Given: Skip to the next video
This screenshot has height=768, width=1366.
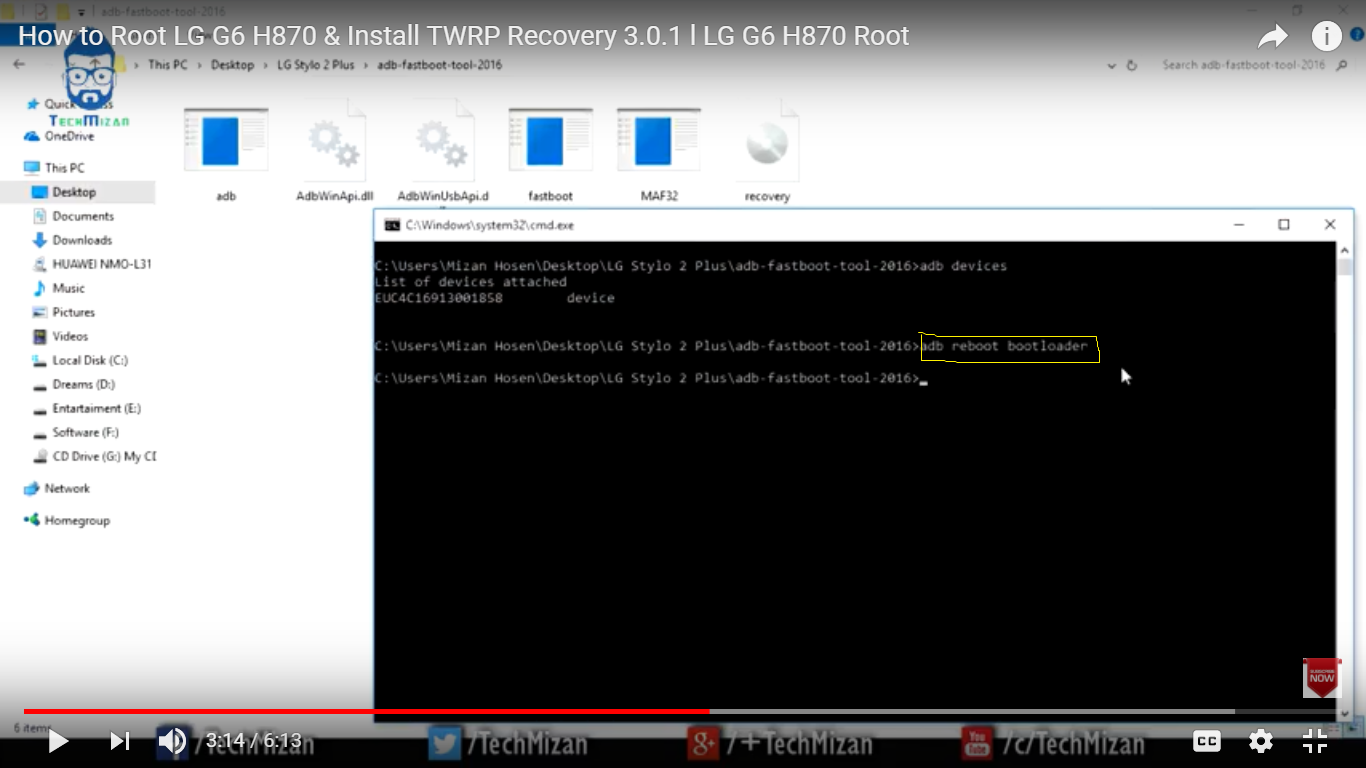Looking at the screenshot, I should 119,741.
